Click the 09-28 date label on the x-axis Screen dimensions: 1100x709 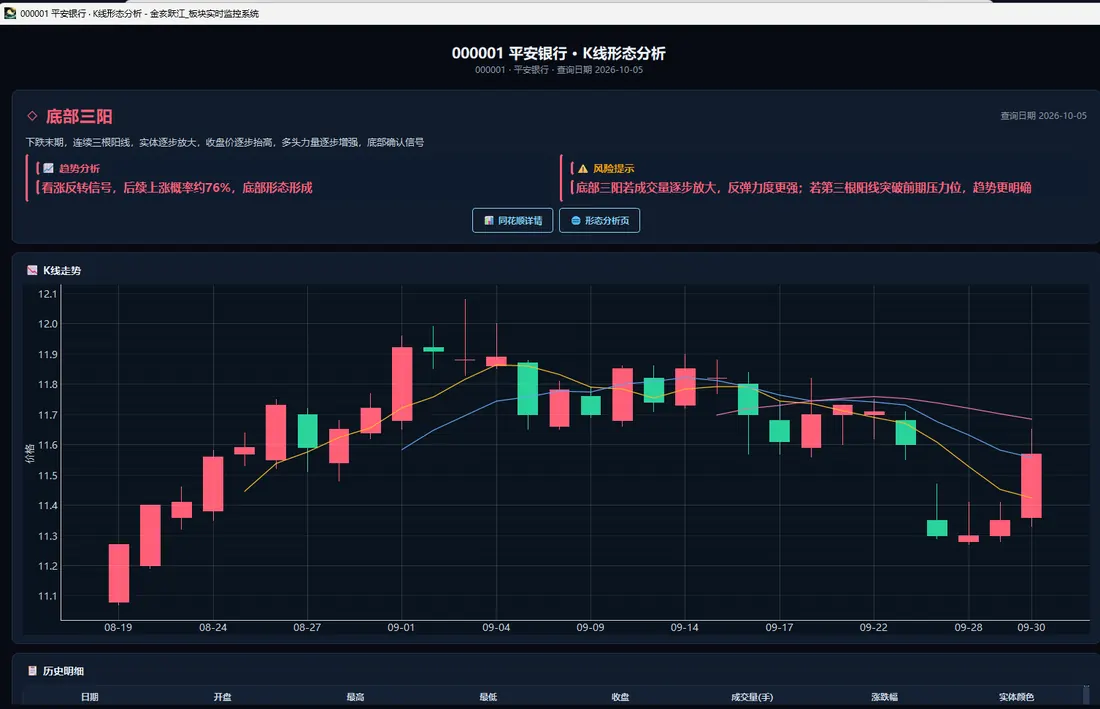(x=968, y=627)
